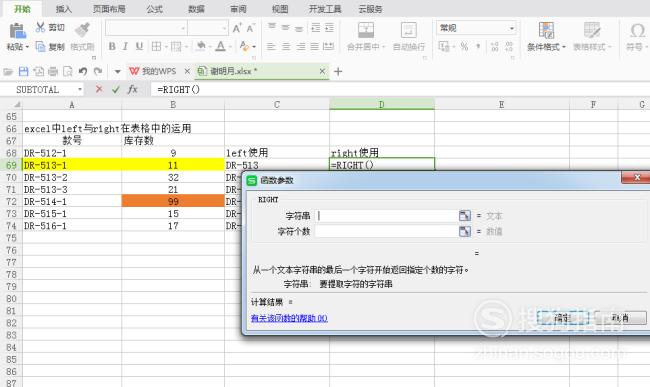650x387 pixels.
Task: Click the fx insert function icon
Action: pos(132,89)
